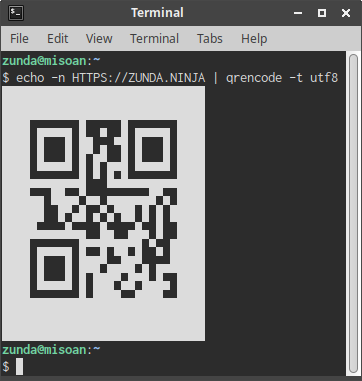Click the vertical scrollbar of the terminal
Screen dimensions: 362x381
(353, 213)
